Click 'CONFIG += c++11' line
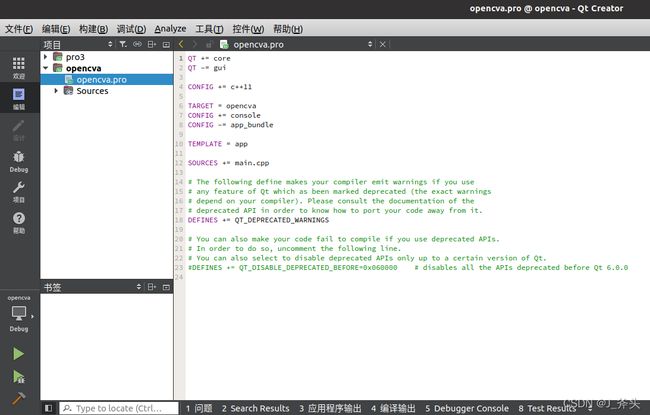Screen dimensions: 650x415 click(220, 87)
